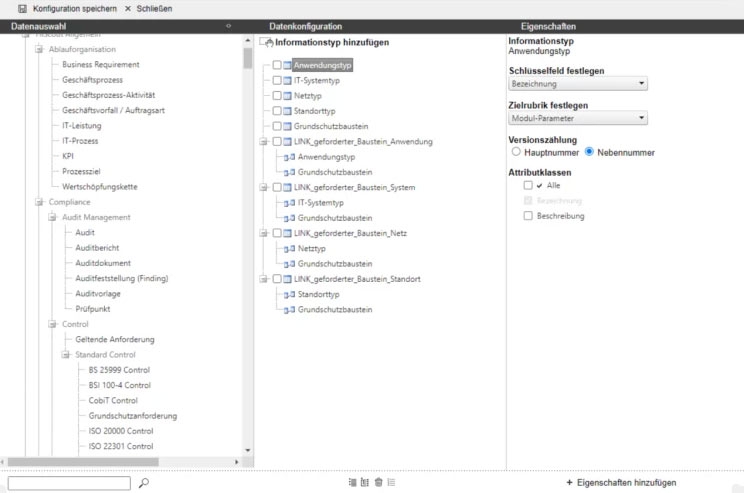Viewport: 744px width, 493px height.
Task: Click Eigenschaften hinzufügen button
Action: point(620,483)
